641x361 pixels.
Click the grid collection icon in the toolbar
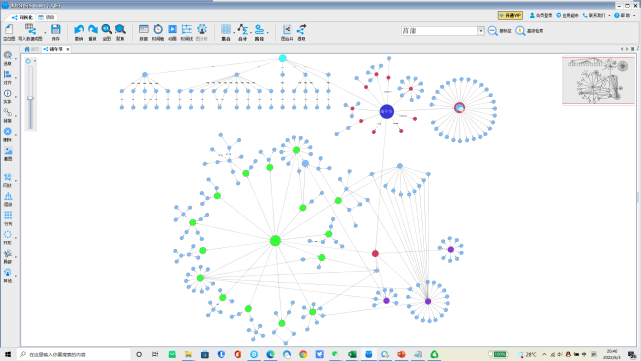226,30
